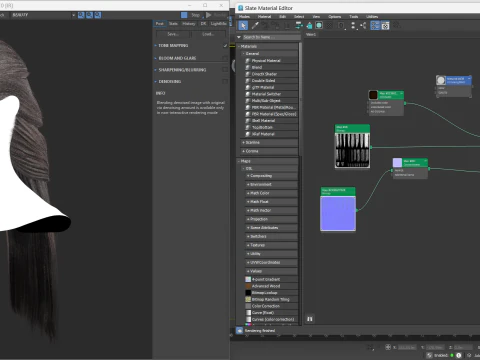Click the Search by Name field
The image size is (480, 360).
pos(271,37)
